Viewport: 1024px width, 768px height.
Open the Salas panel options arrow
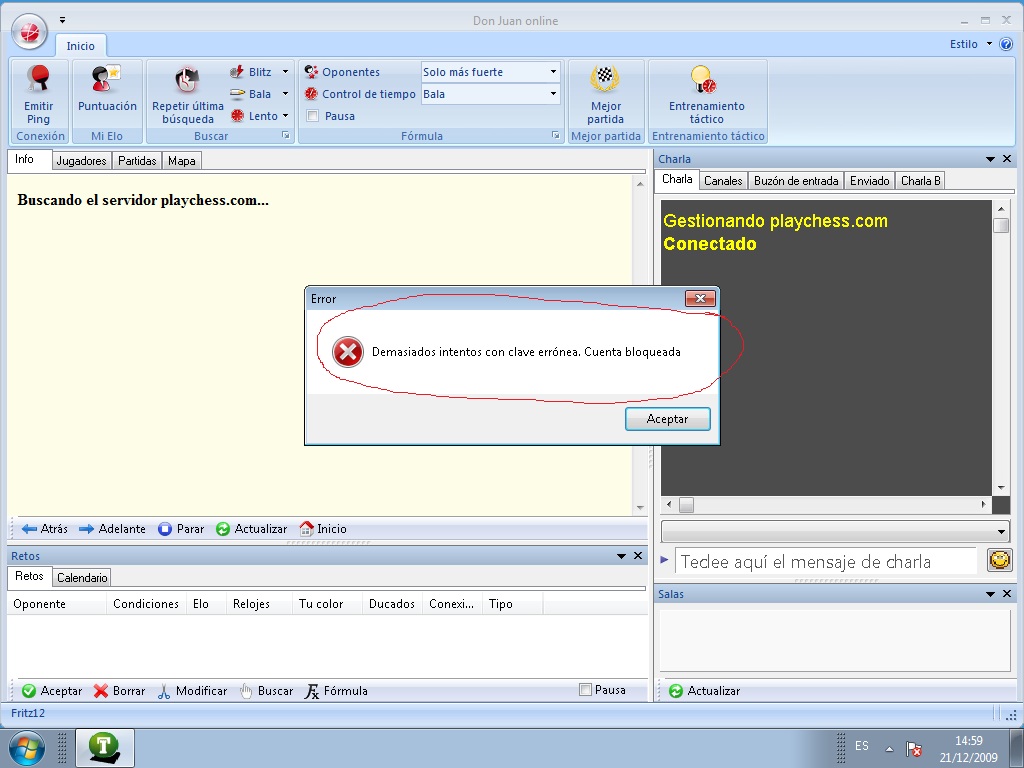990,594
